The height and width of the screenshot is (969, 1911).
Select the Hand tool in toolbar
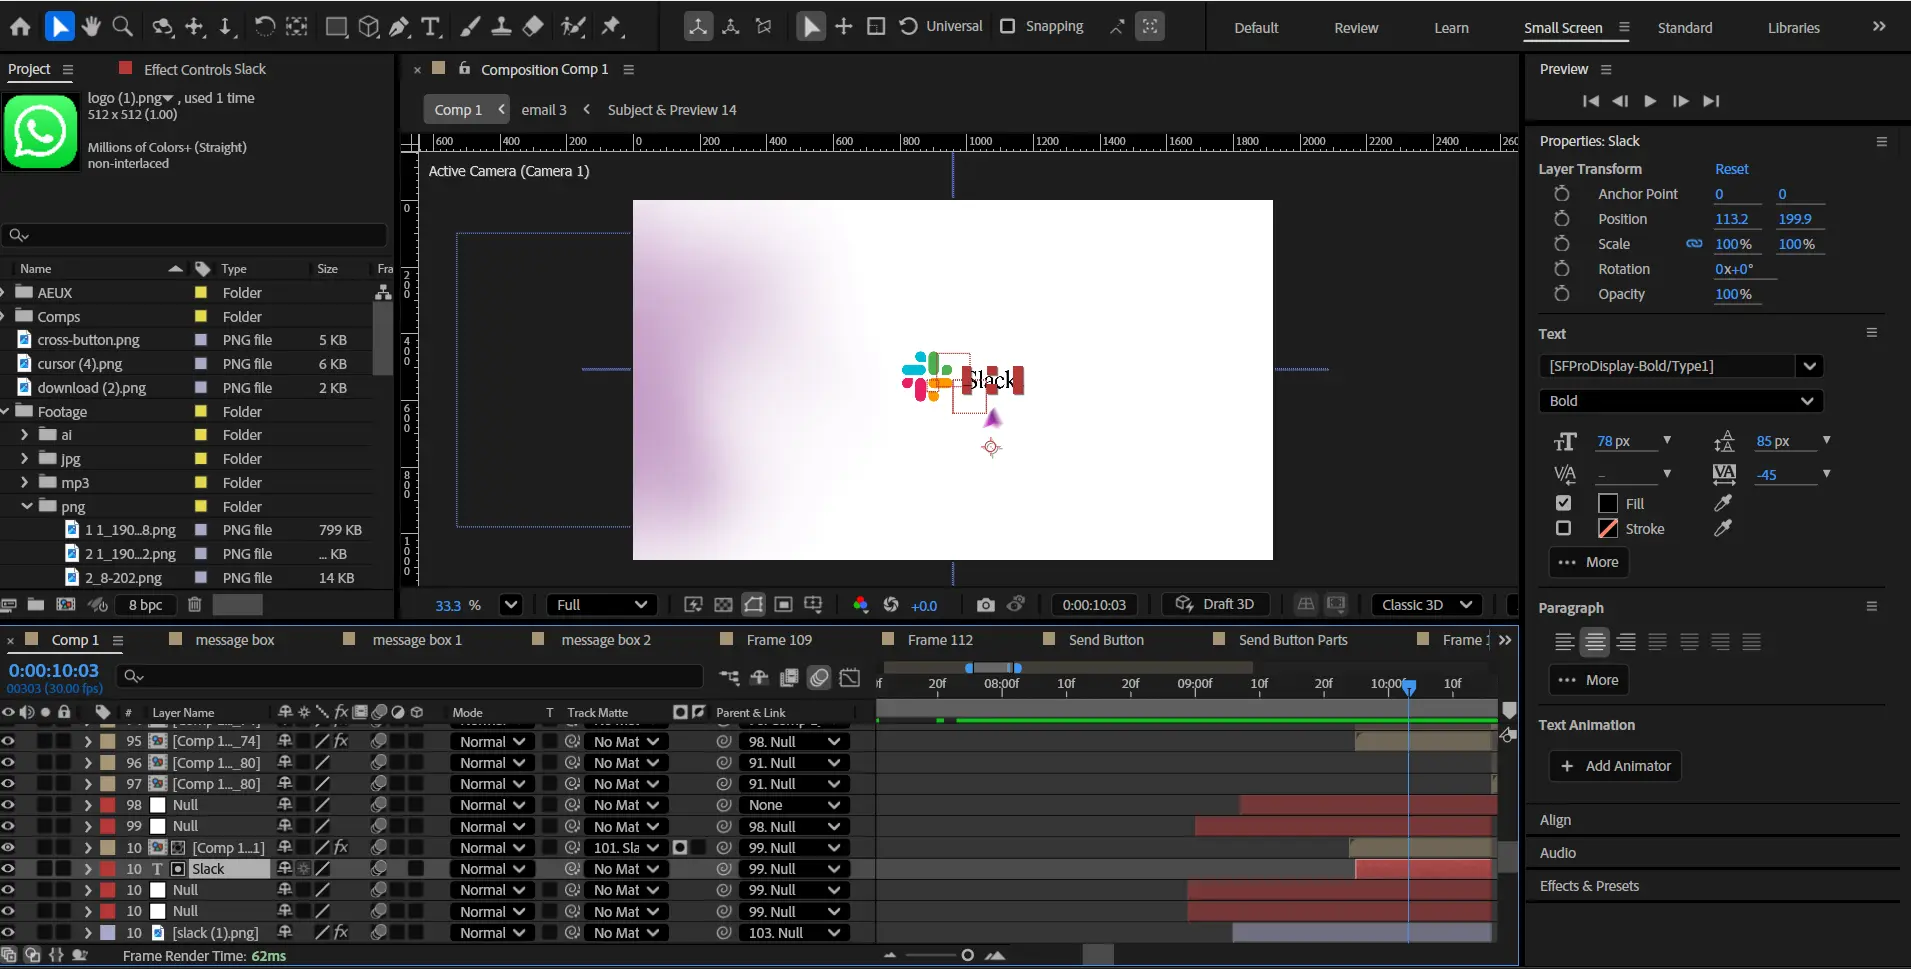(x=91, y=26)
